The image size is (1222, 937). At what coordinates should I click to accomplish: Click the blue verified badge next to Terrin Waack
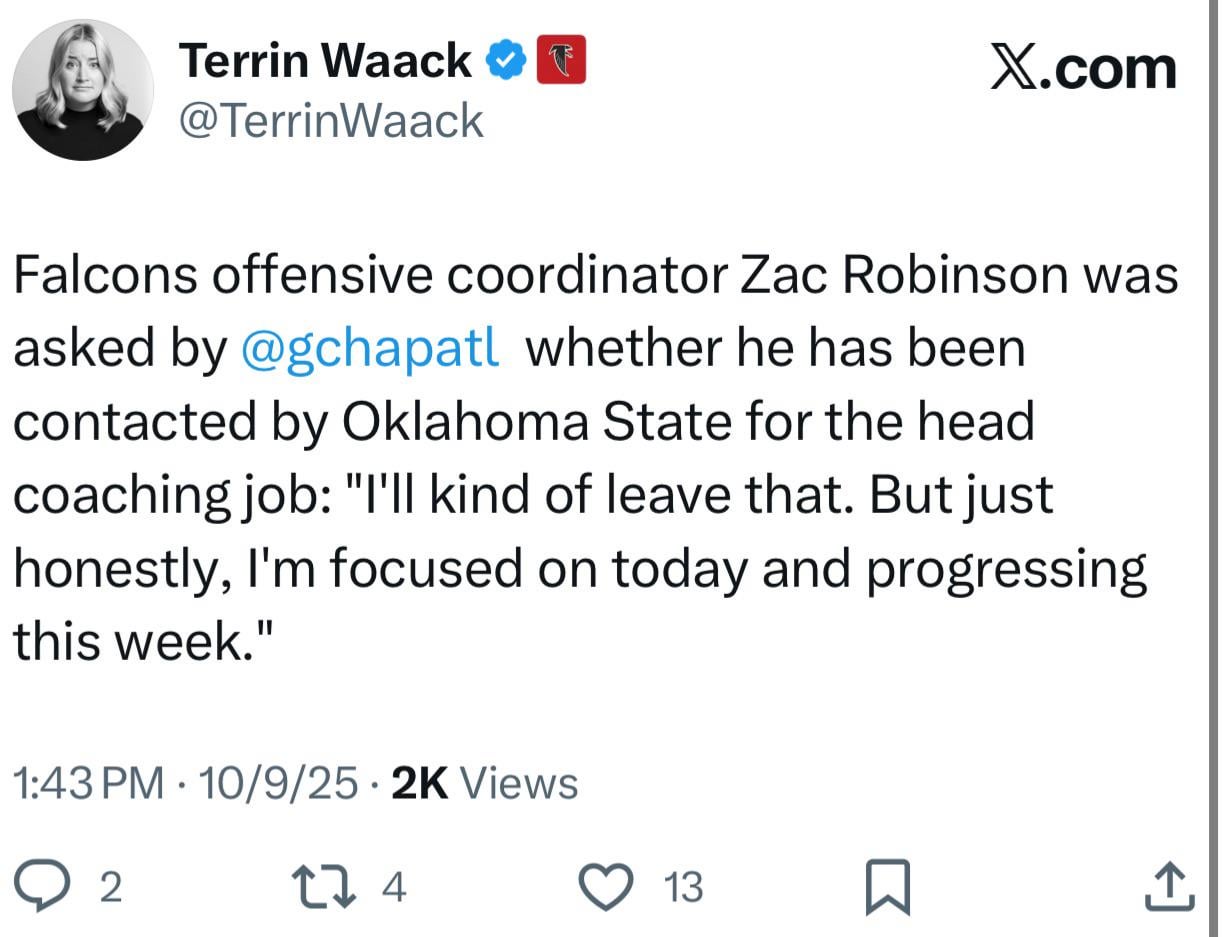[507, 58]
